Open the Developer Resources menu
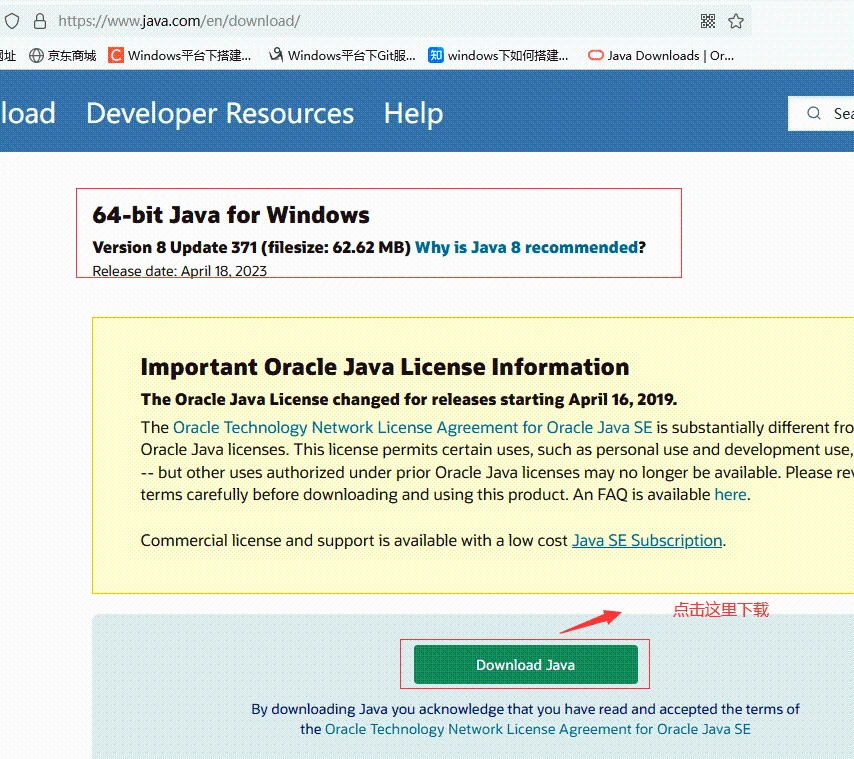The image size is (854, 759). pos(220,113)
